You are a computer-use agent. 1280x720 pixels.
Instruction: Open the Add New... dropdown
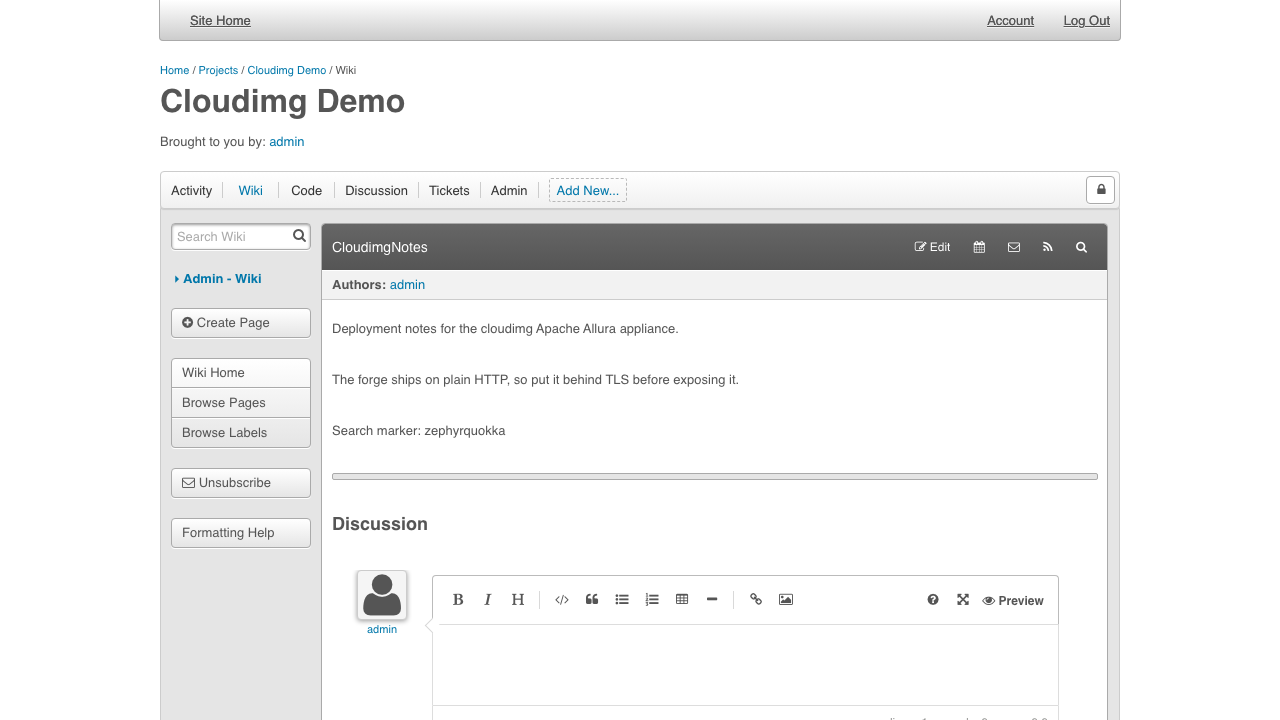point(588,191)
